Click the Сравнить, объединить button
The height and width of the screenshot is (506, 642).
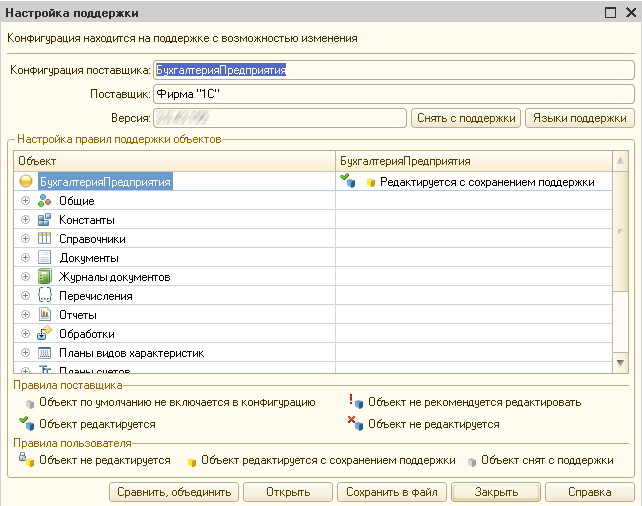click(x=175, y=492)
